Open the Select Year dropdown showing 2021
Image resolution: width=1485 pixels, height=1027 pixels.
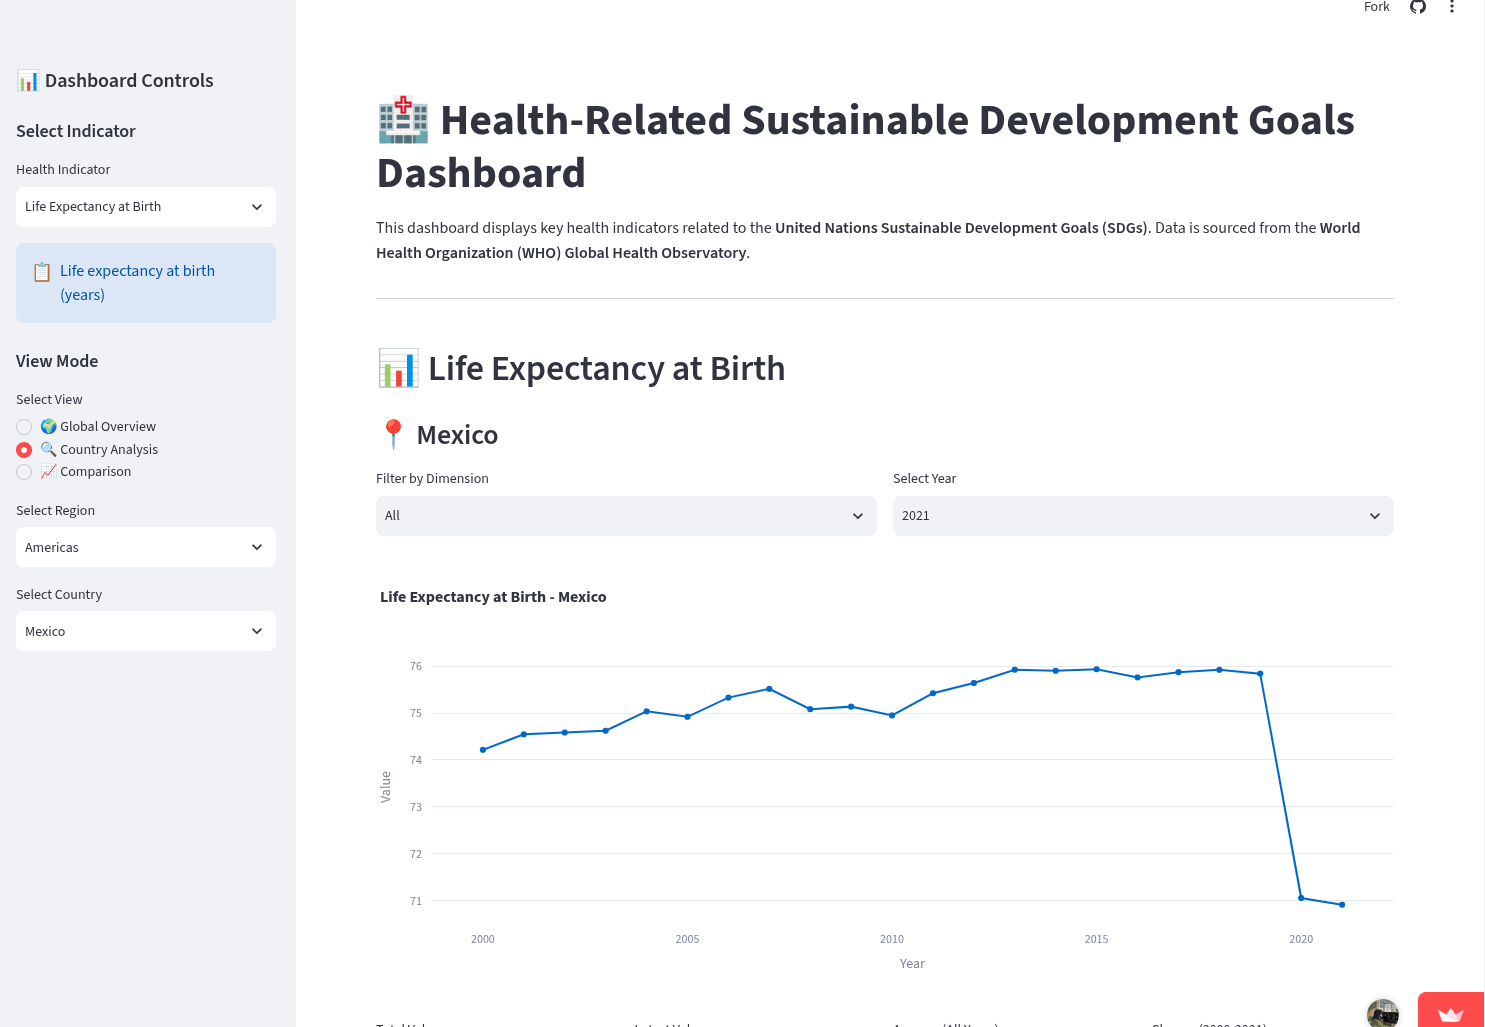[1143, 516]
